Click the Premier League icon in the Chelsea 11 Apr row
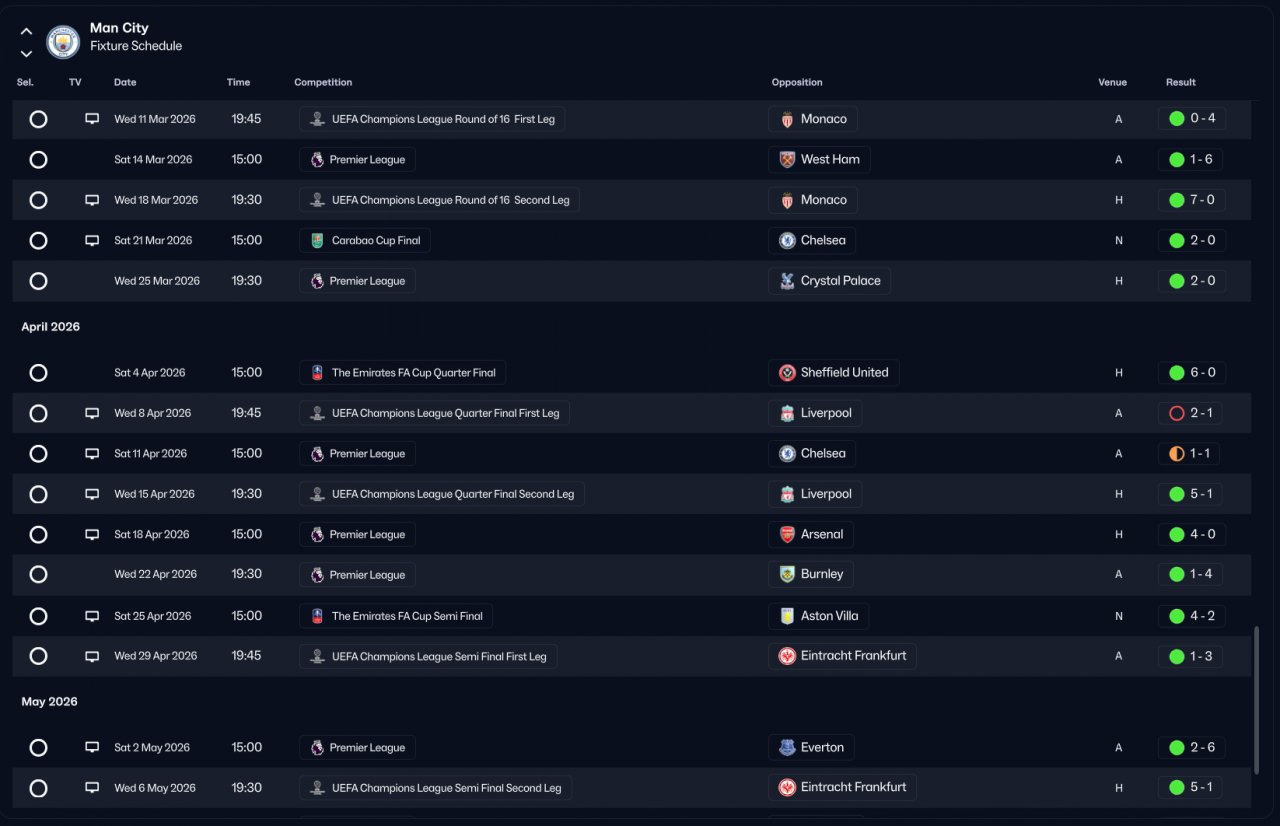This screenshot has height=826, width=1280. coord(317,454)
